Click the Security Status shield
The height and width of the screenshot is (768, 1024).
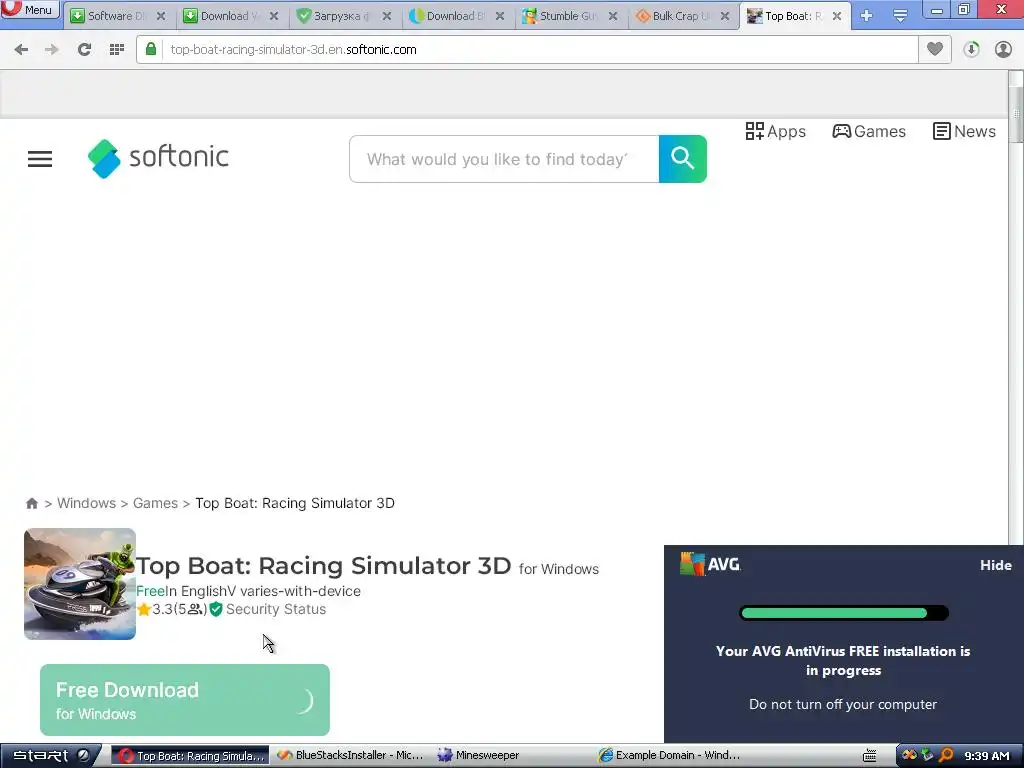click(x=216, y=609)
